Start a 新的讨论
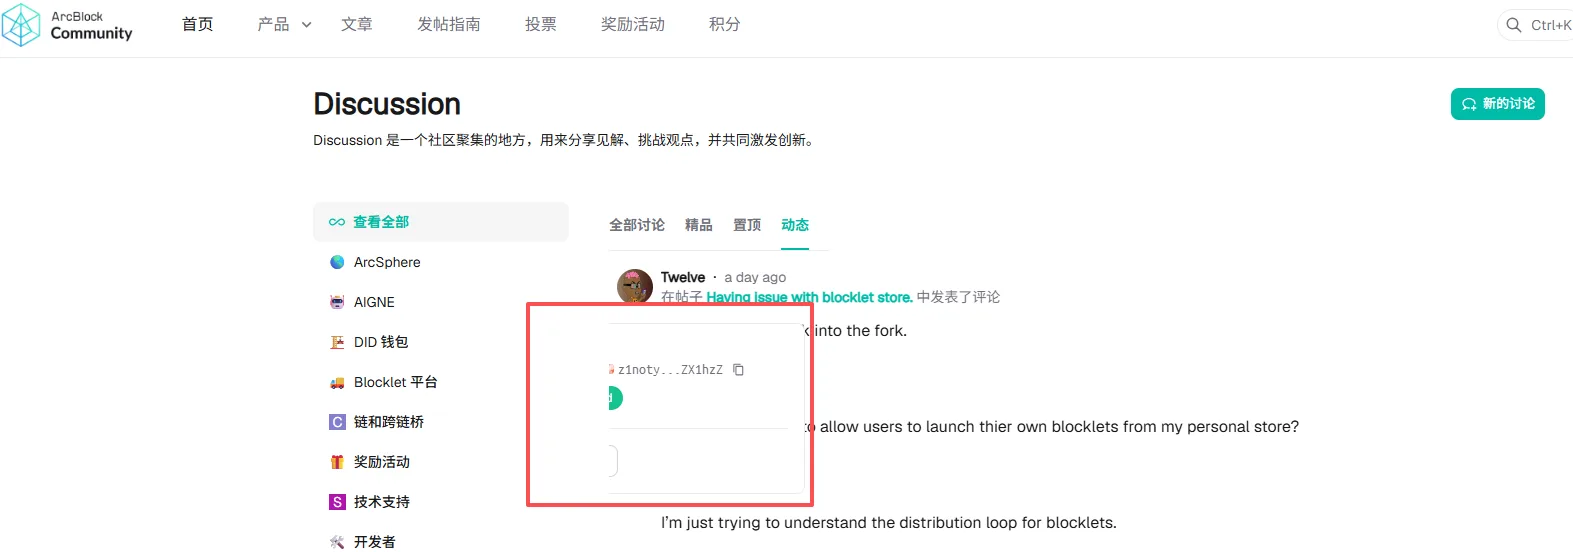 coord(1497,104)
